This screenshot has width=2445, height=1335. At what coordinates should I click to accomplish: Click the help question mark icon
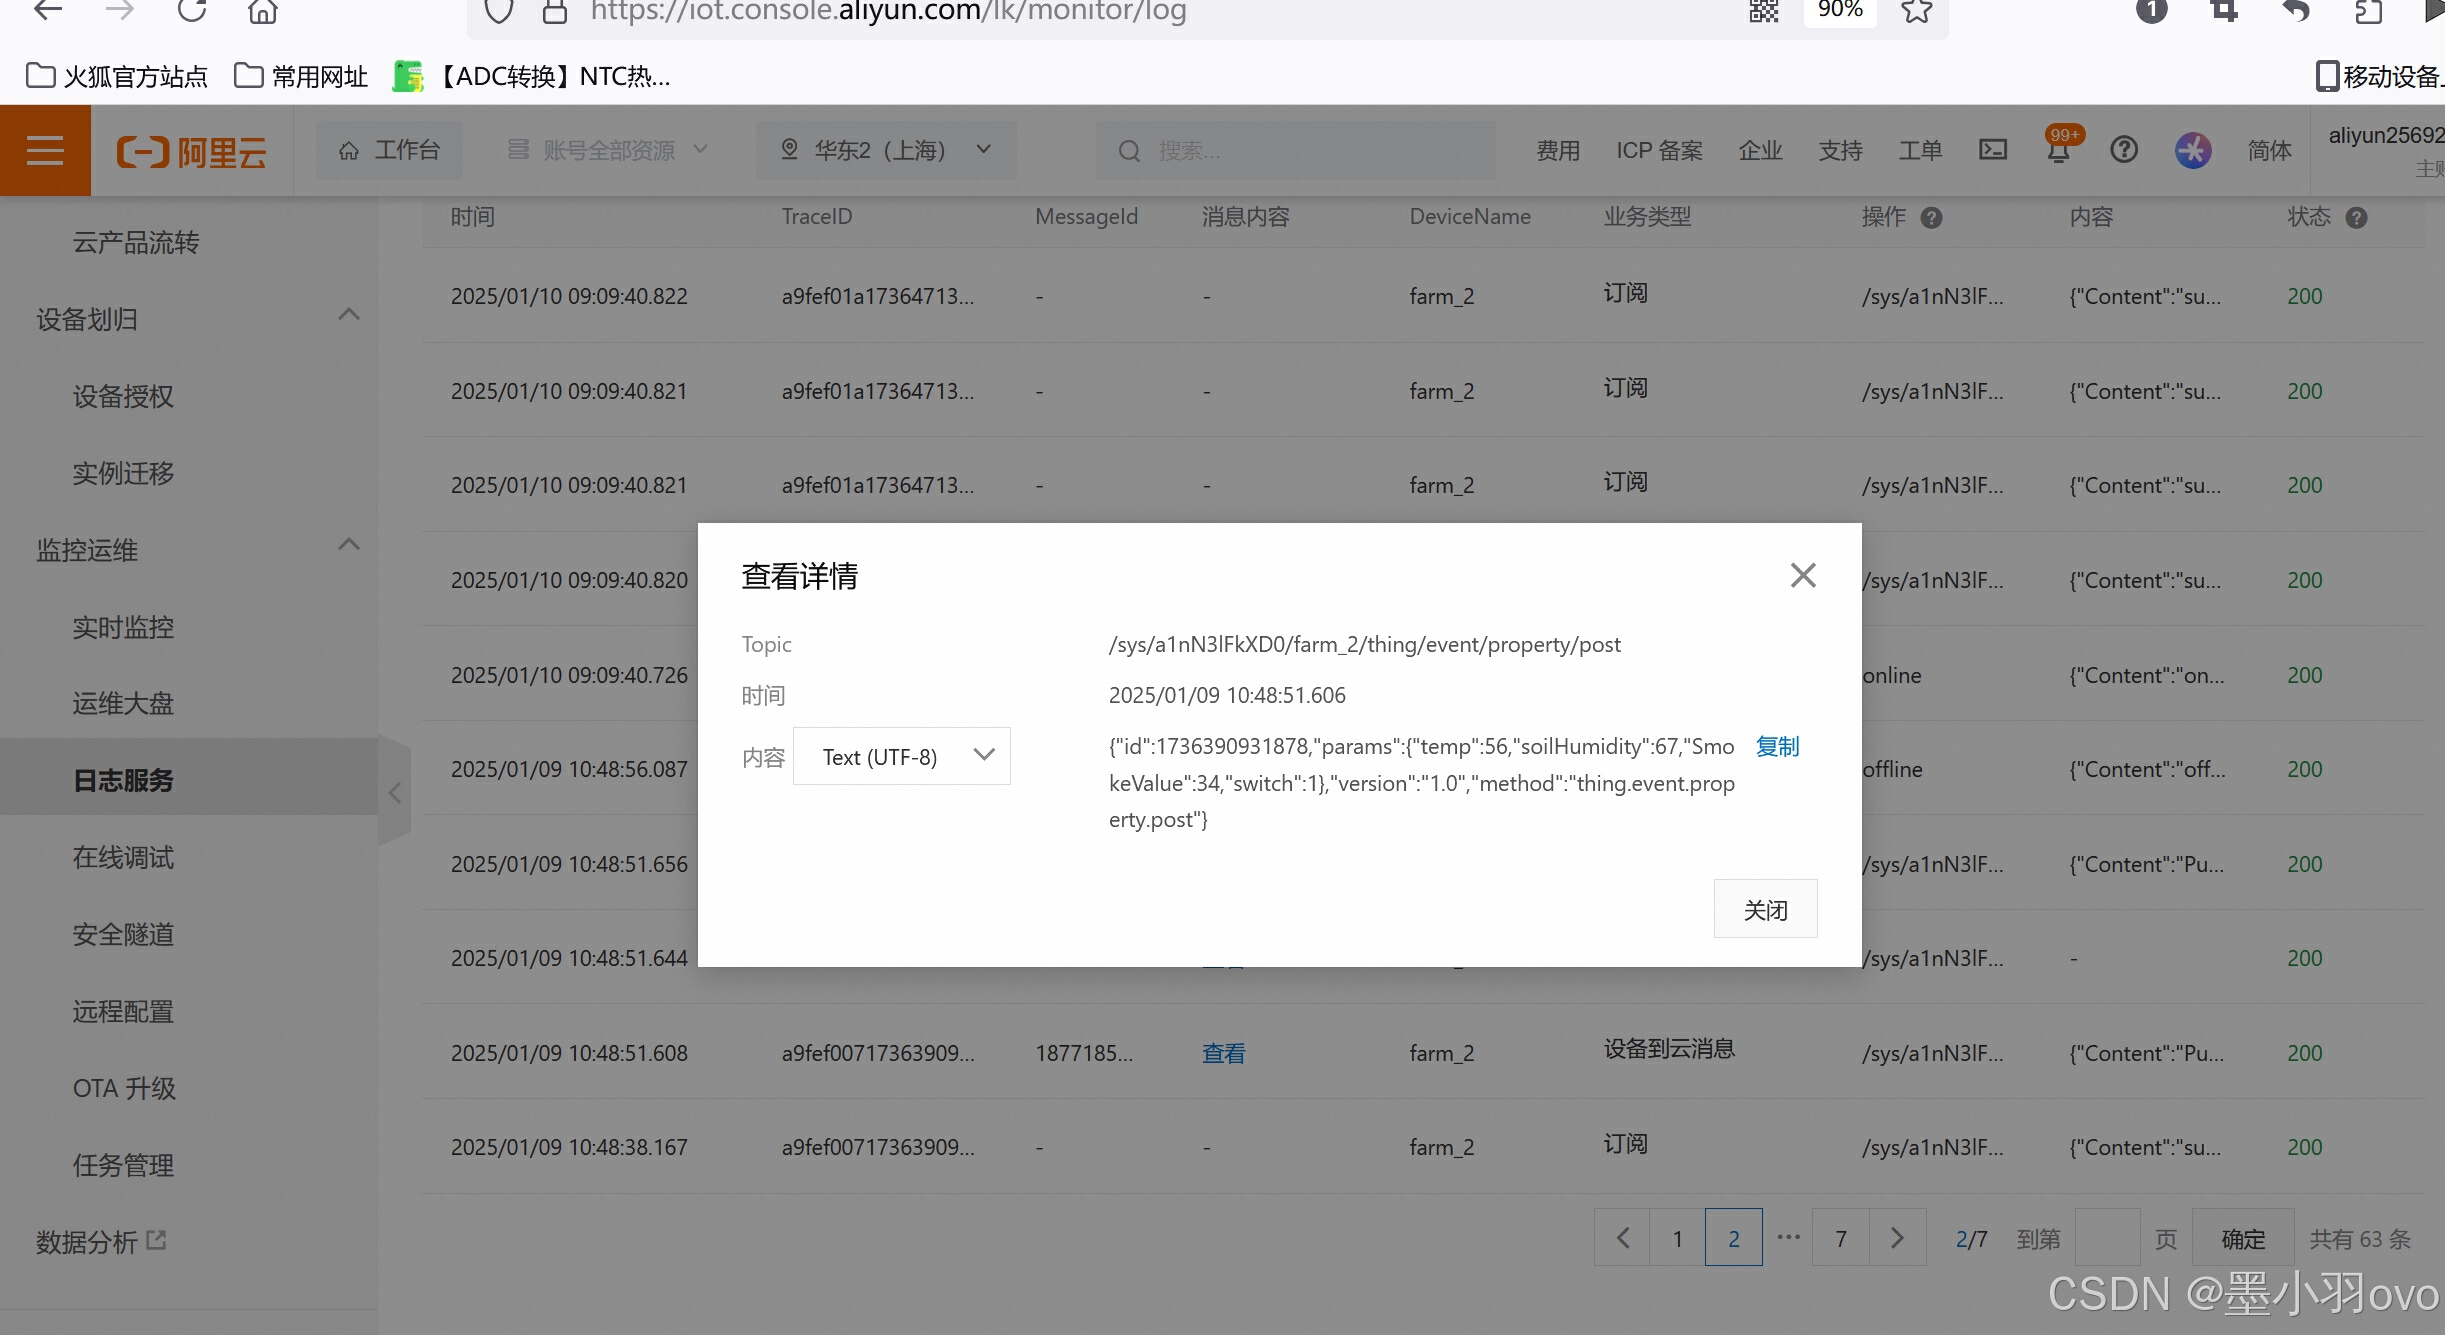coord(2124,150)
